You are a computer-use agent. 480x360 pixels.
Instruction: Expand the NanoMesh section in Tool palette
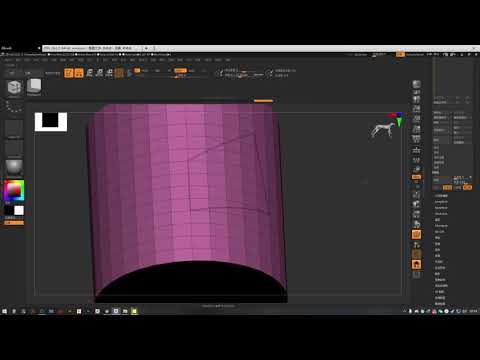pyautogui.click(x=441, y=208)
